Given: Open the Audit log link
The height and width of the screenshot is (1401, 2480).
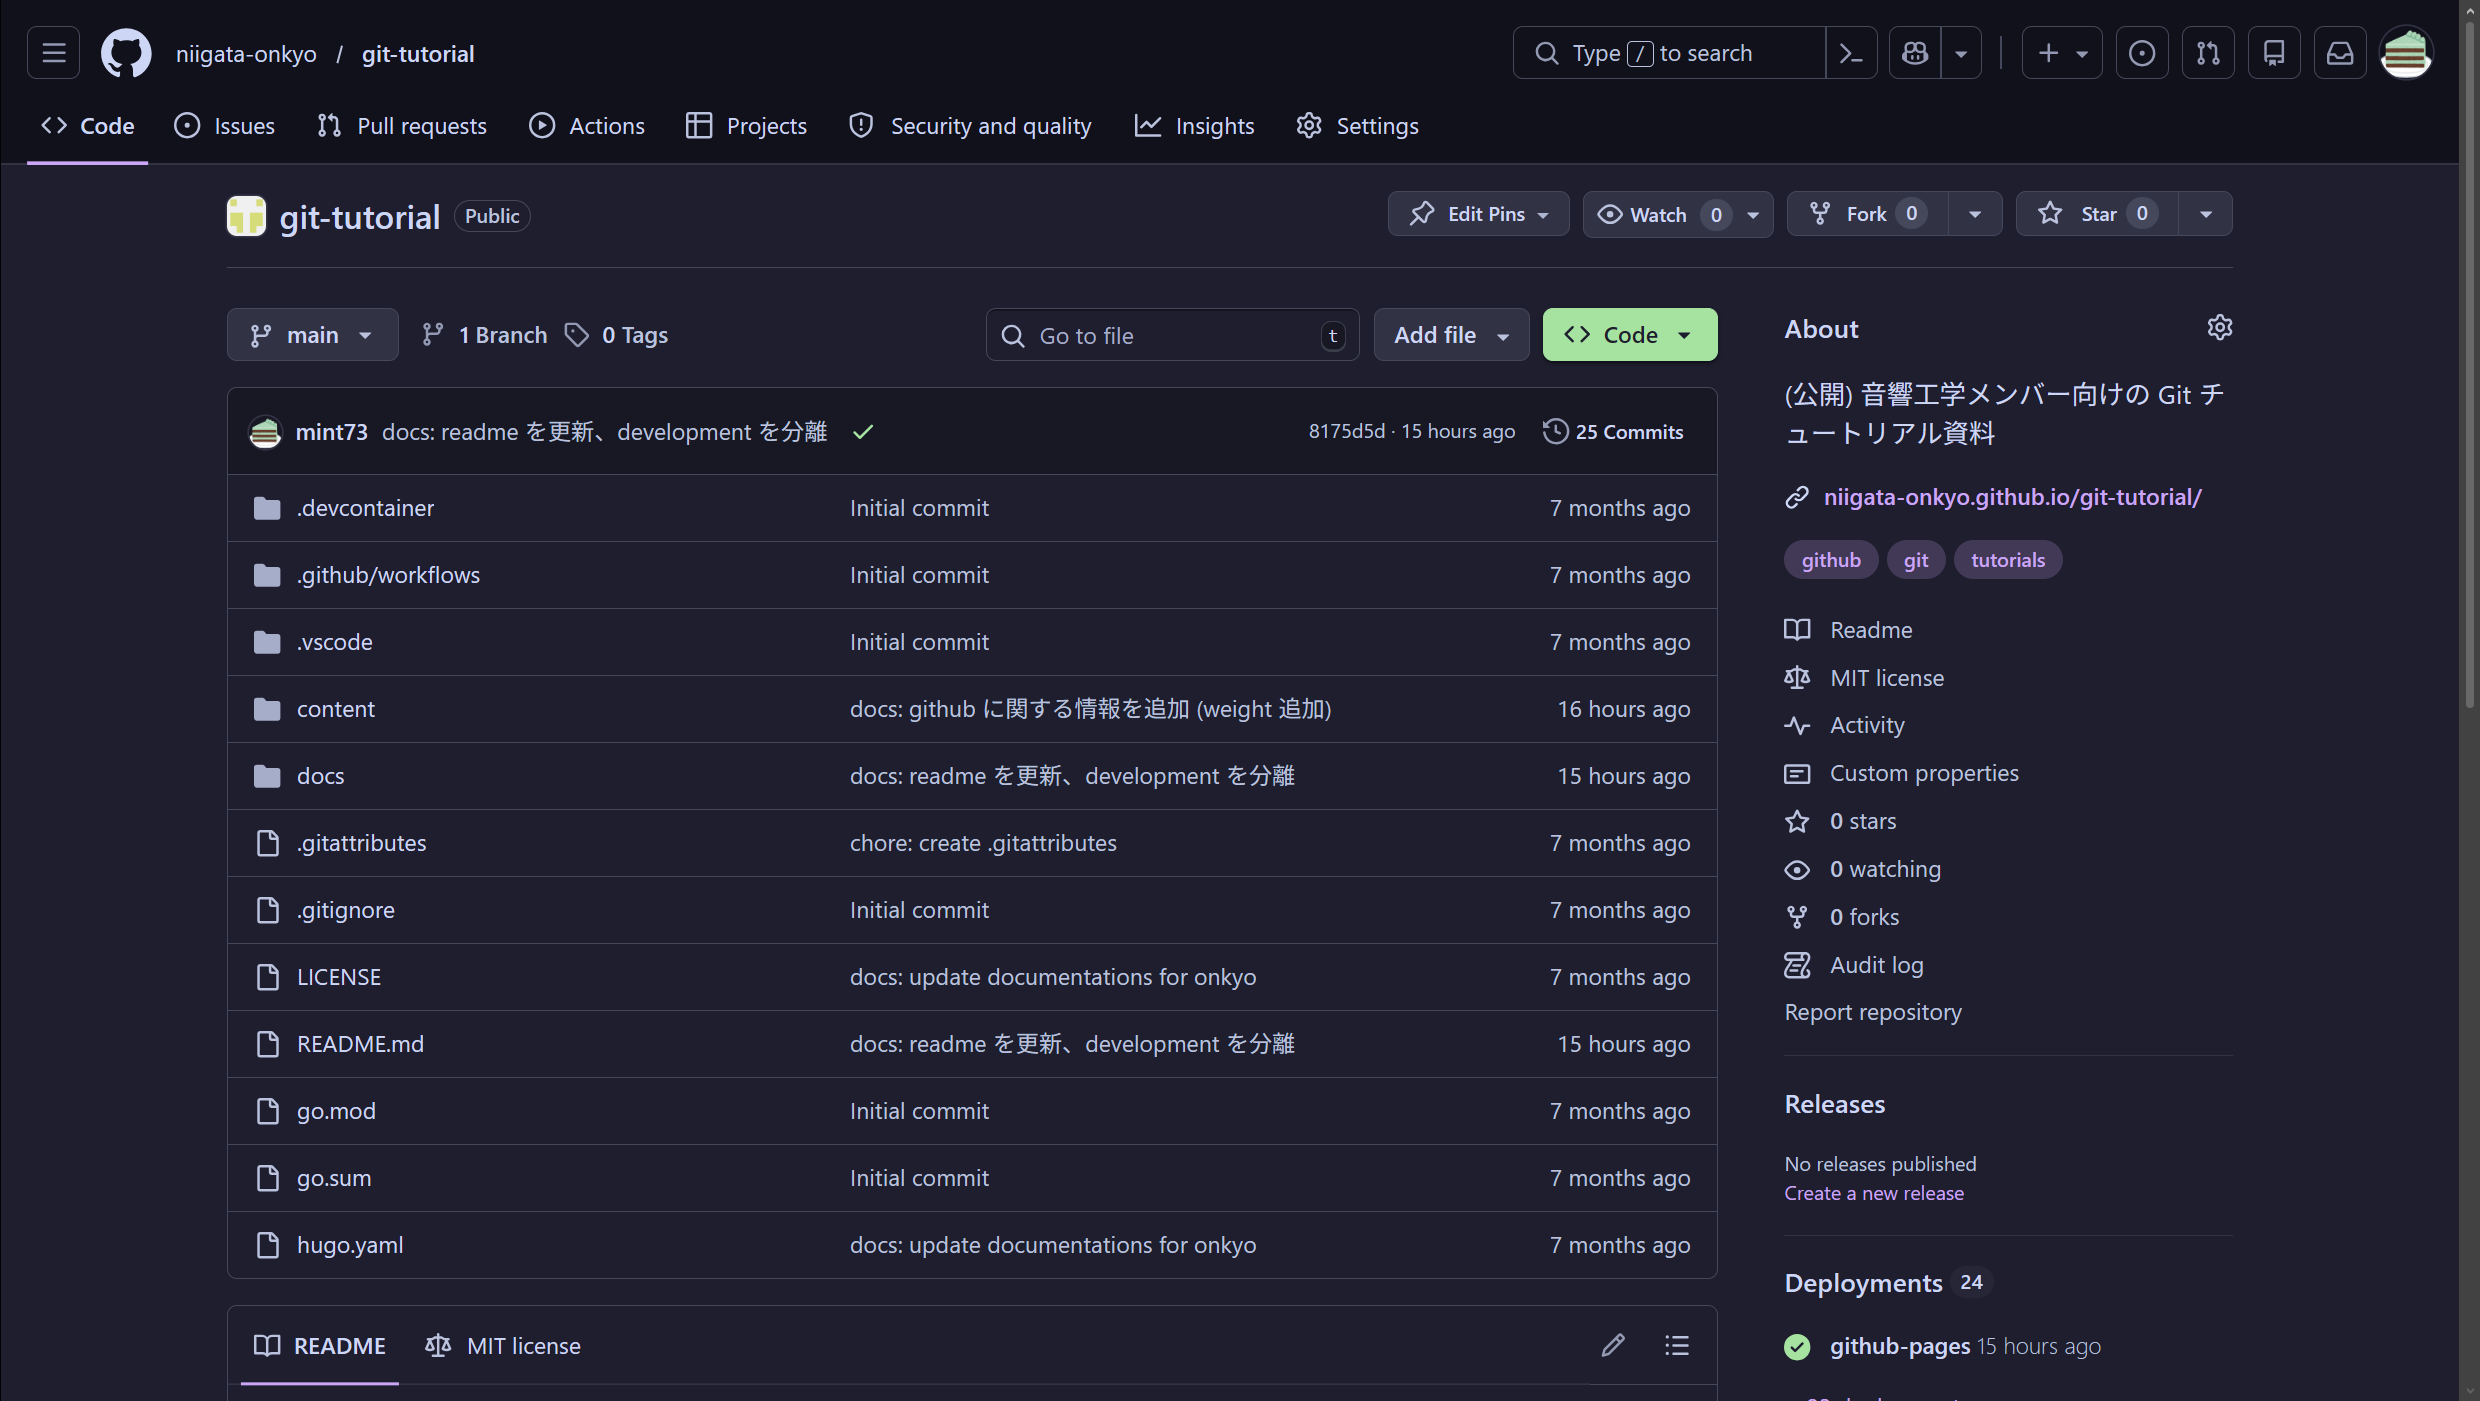Looking at the screenshot, I should 1876,965.
